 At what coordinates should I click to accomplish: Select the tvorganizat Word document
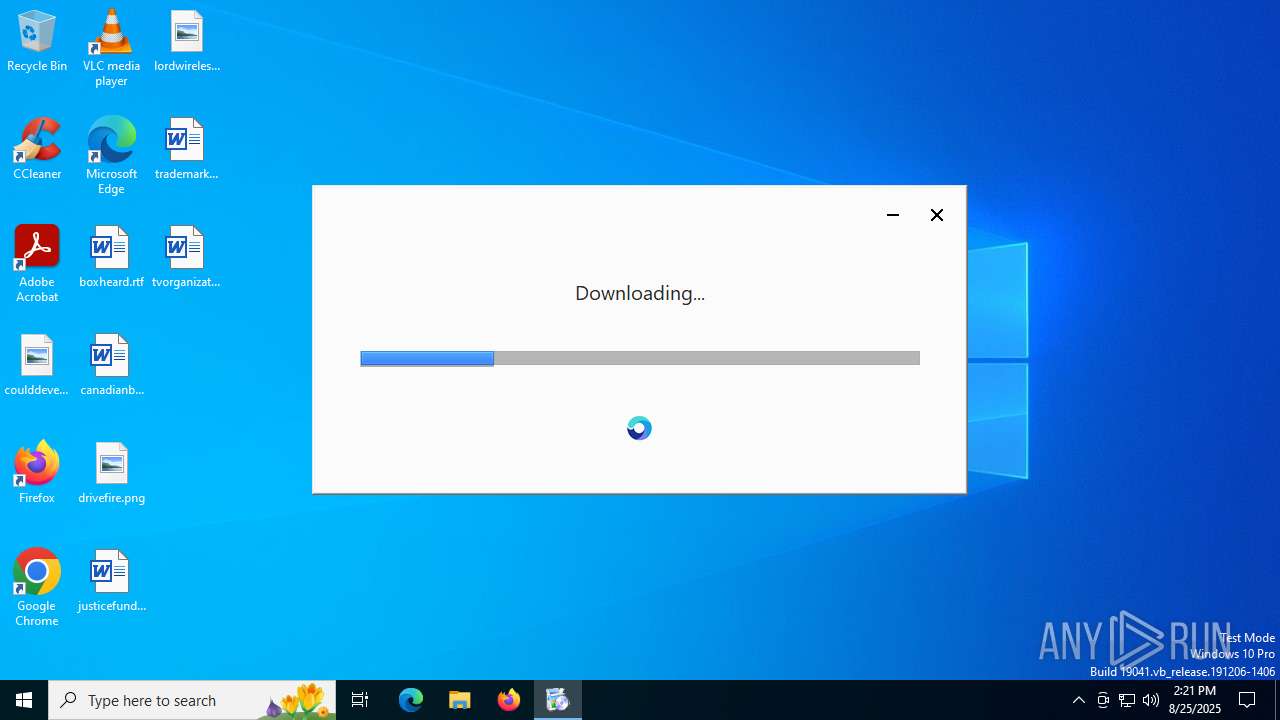click(186, 257)
